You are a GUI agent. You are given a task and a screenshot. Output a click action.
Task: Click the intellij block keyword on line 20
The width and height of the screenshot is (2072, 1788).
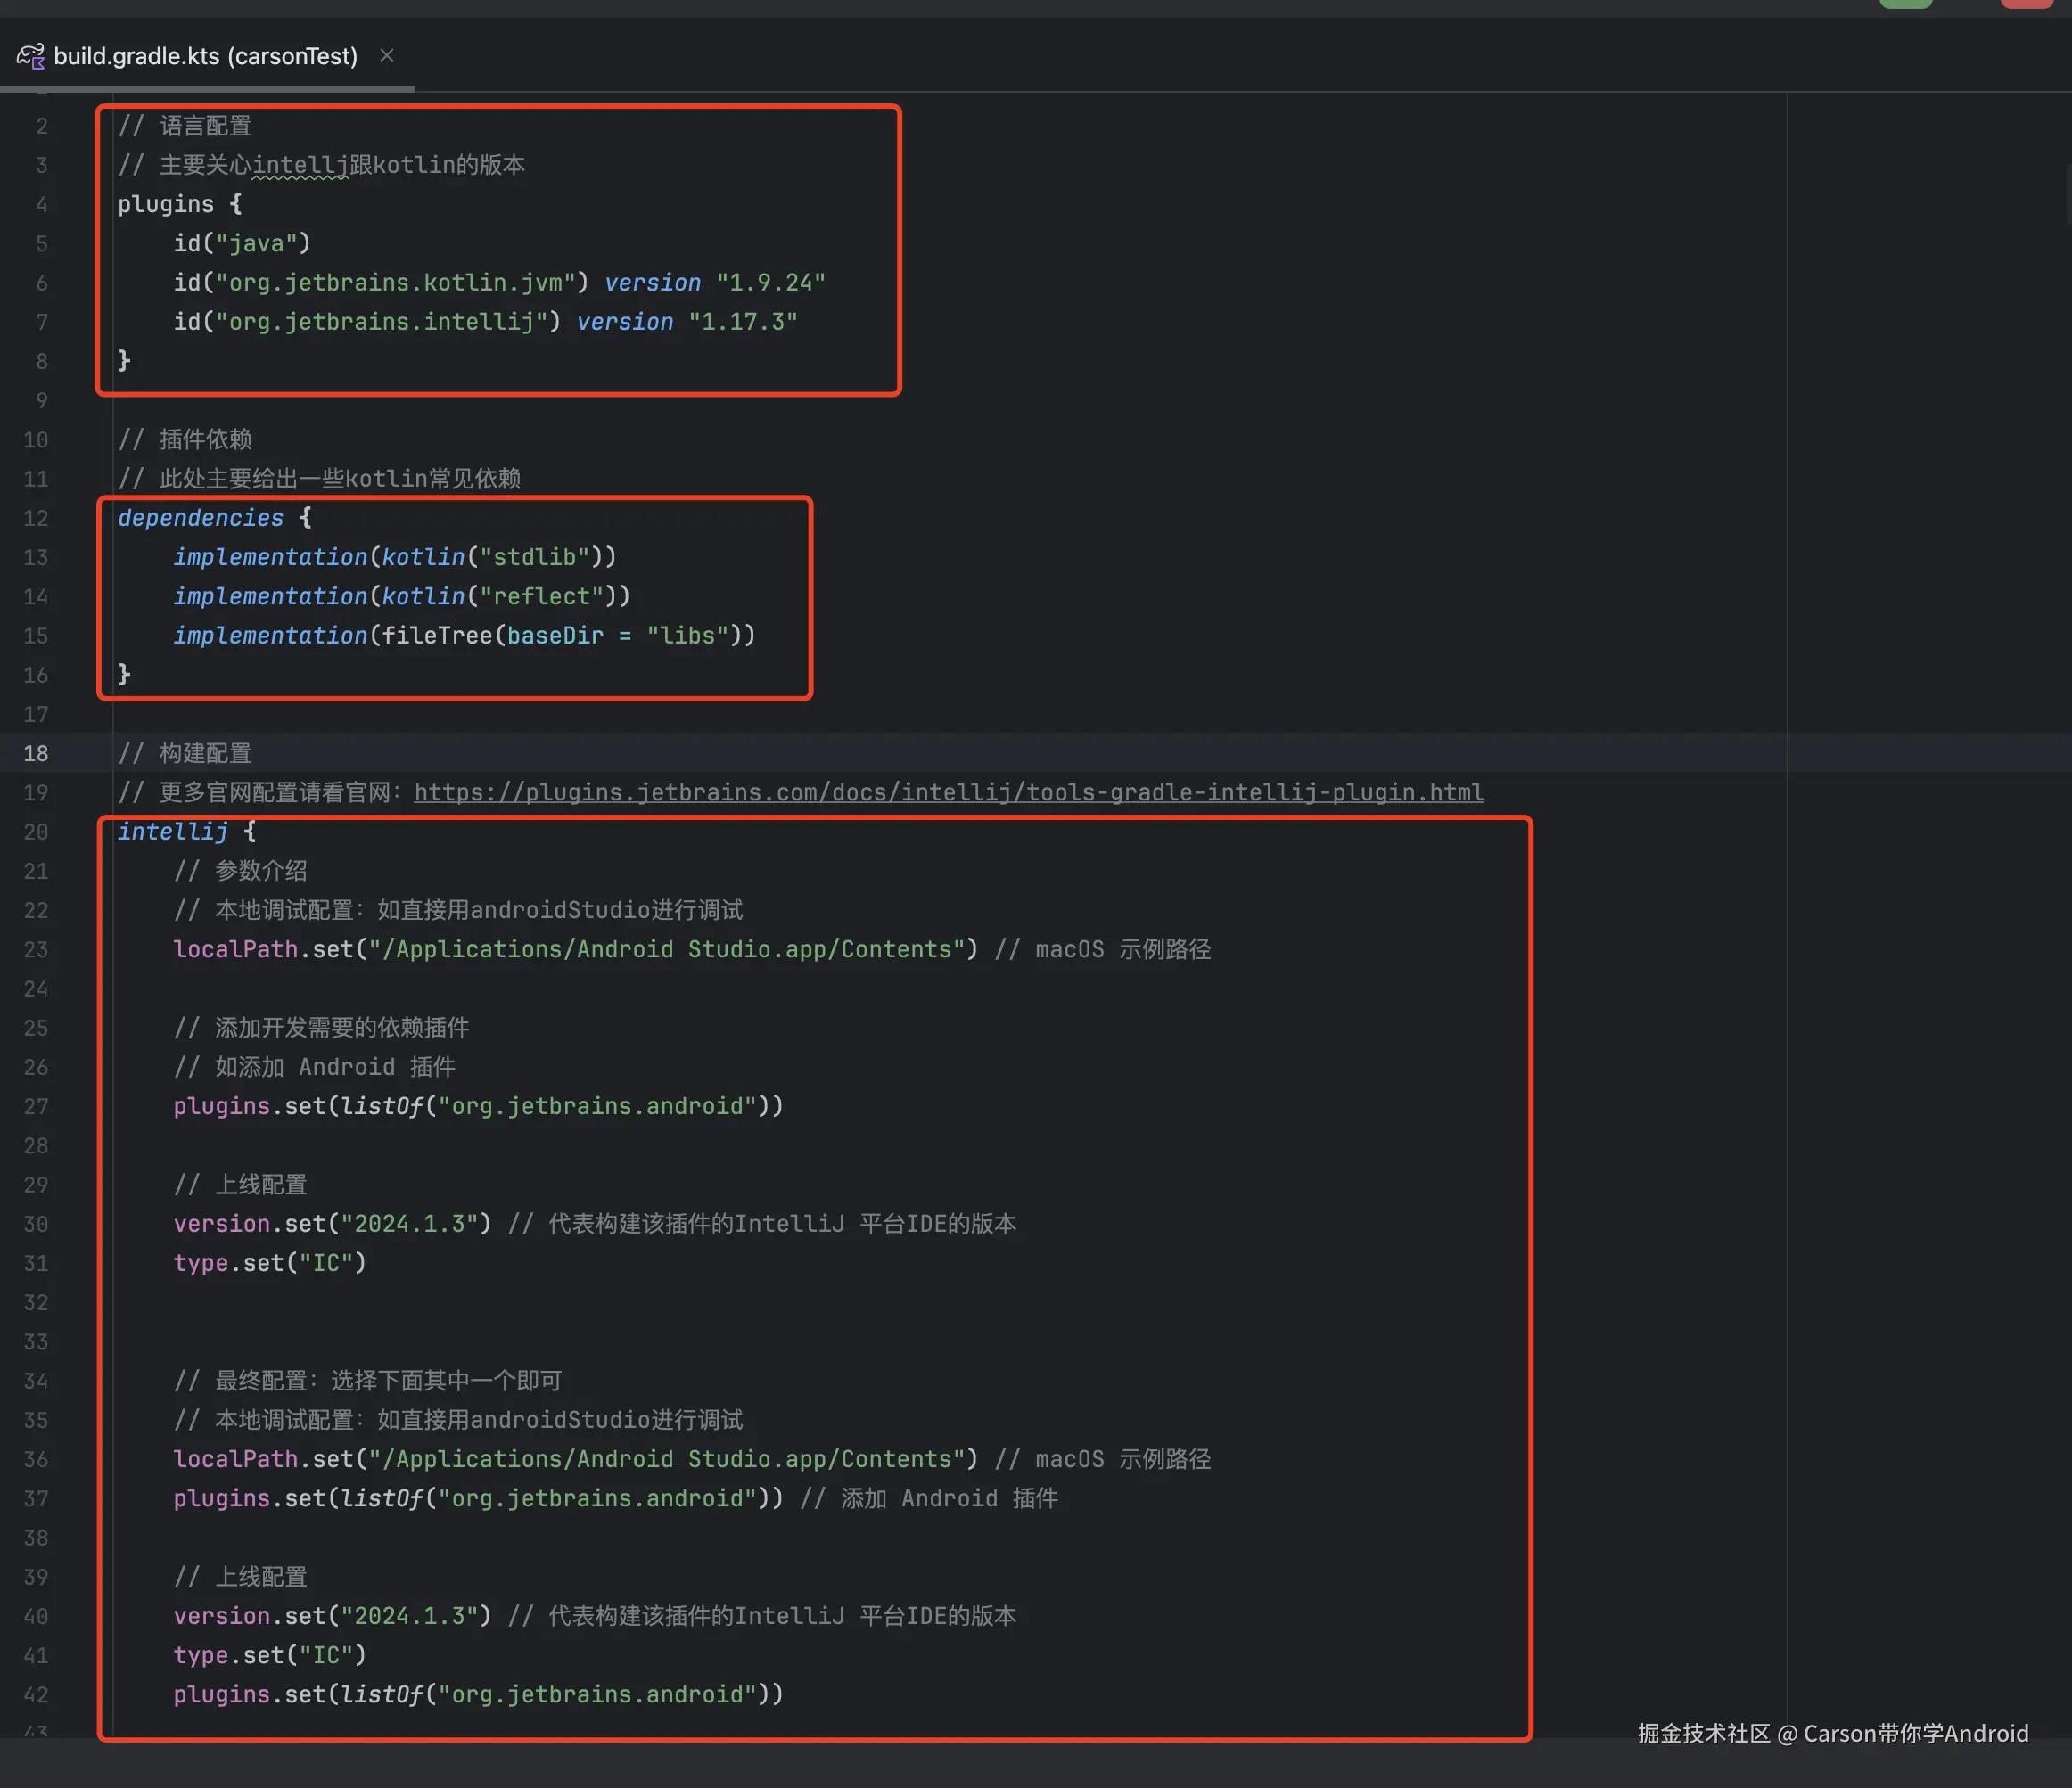(172, 832)
